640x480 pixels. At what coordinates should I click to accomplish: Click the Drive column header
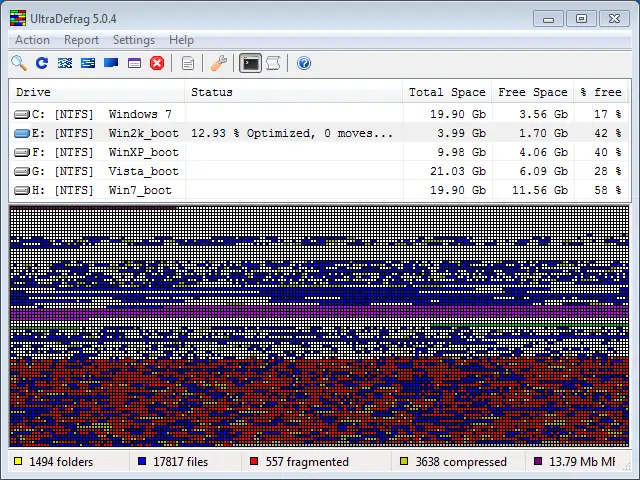(97, 92)
